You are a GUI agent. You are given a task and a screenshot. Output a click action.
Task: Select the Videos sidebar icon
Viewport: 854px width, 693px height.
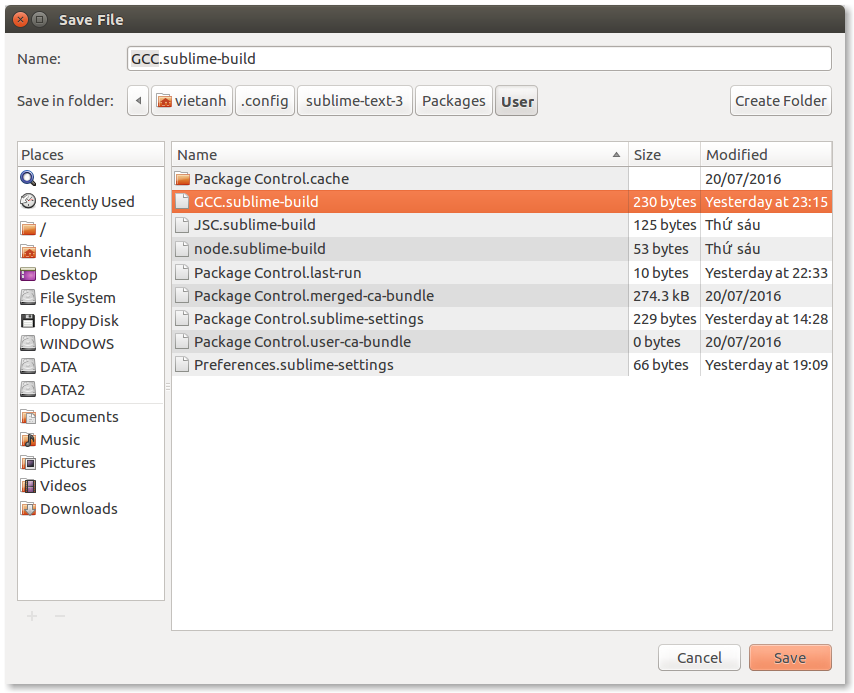[x=30, y=485]
